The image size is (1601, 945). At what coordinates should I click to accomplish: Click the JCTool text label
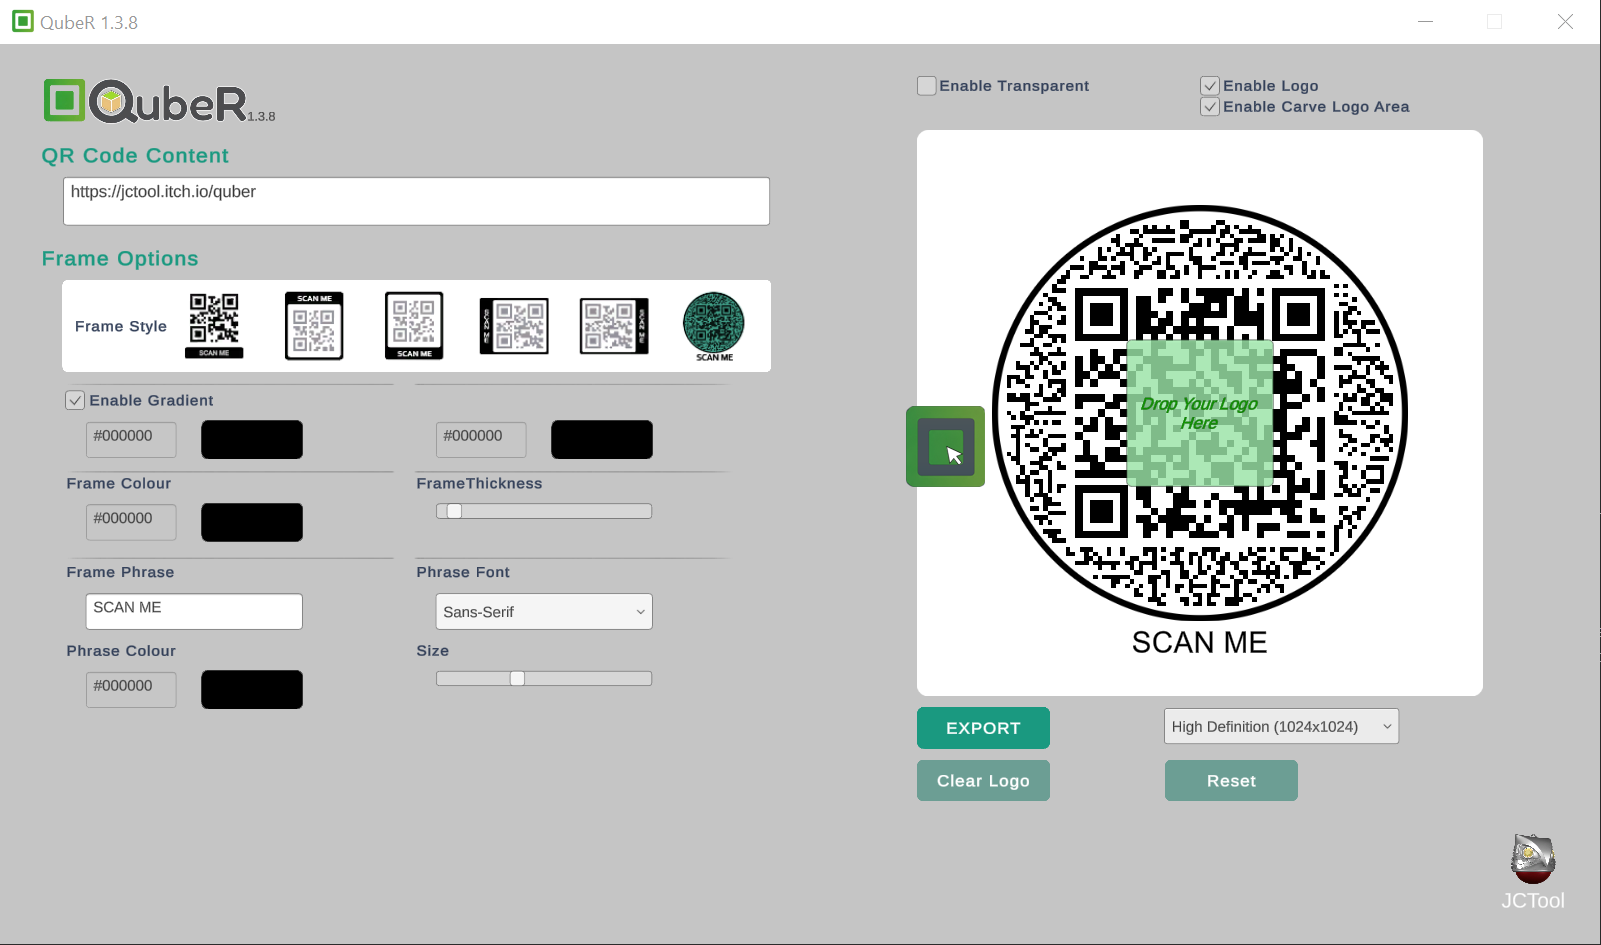pos(1533,900)
